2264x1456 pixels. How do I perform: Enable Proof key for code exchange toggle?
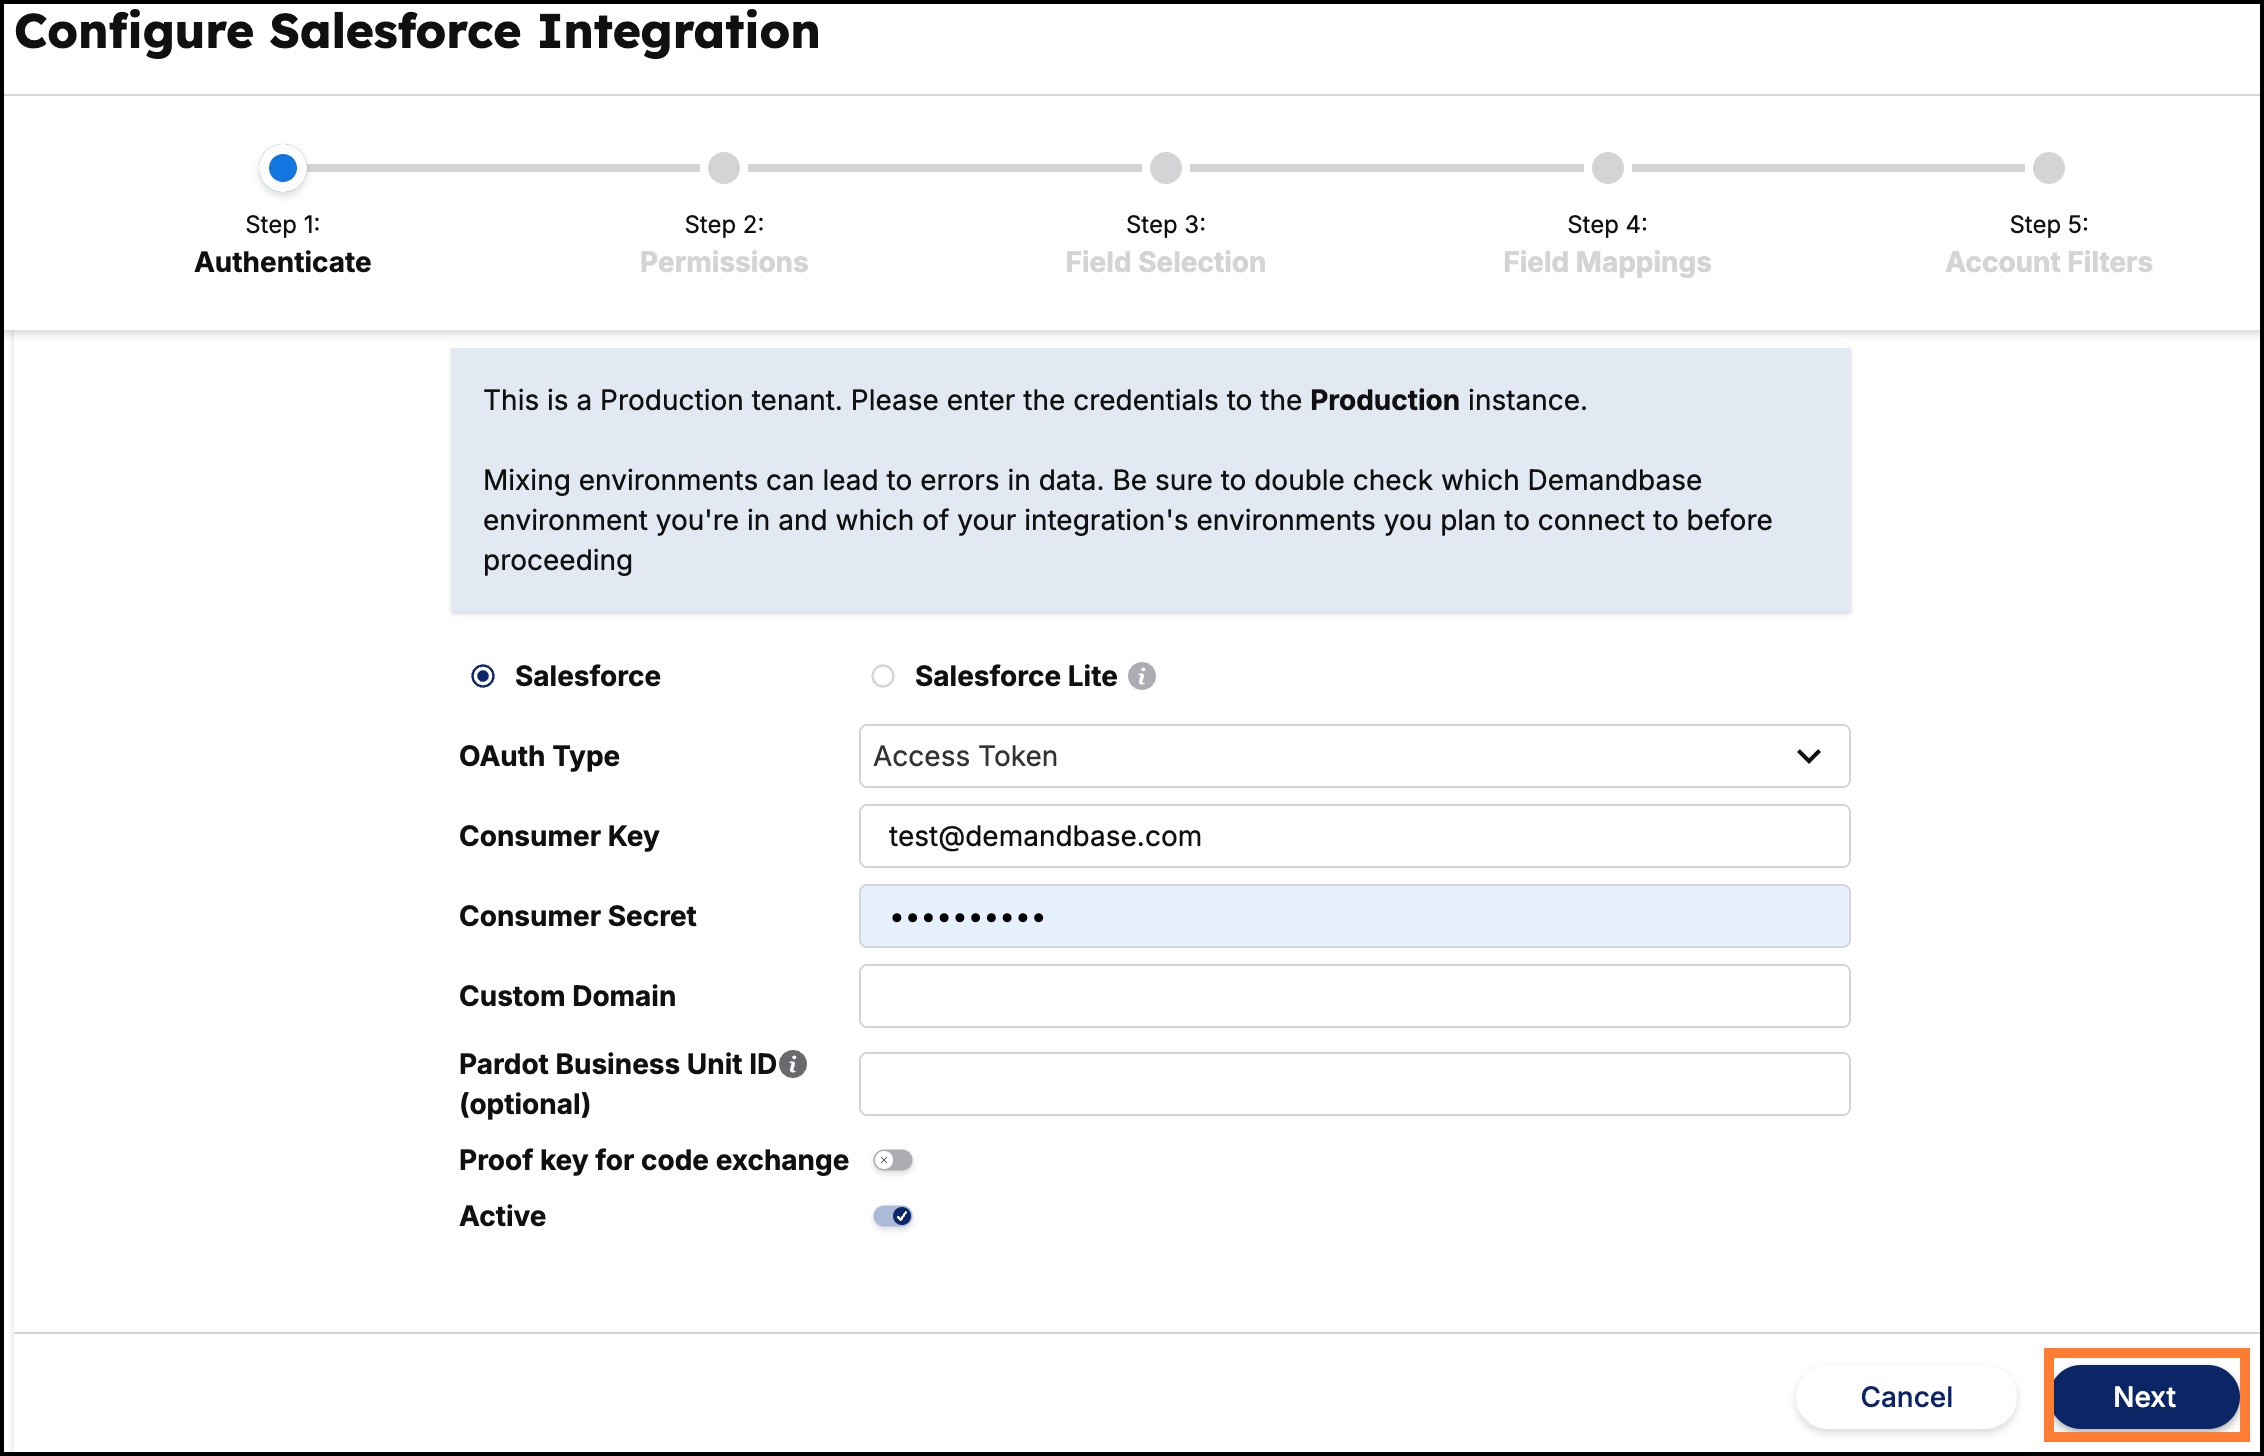point(893,1160)
